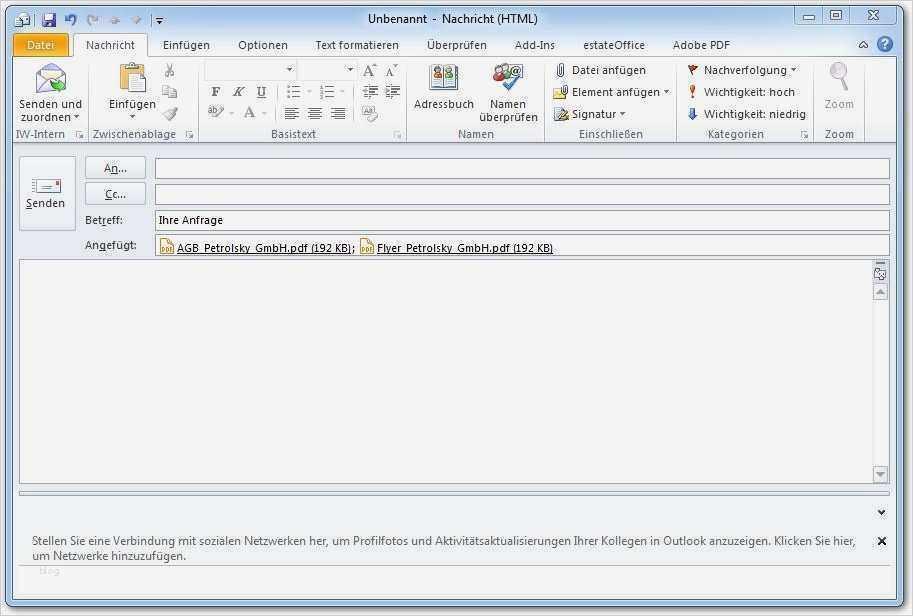The height and width of the screenshot is (616, 913).
Task: Open the Kategorien dialog launcher
Action: (804, 134)
